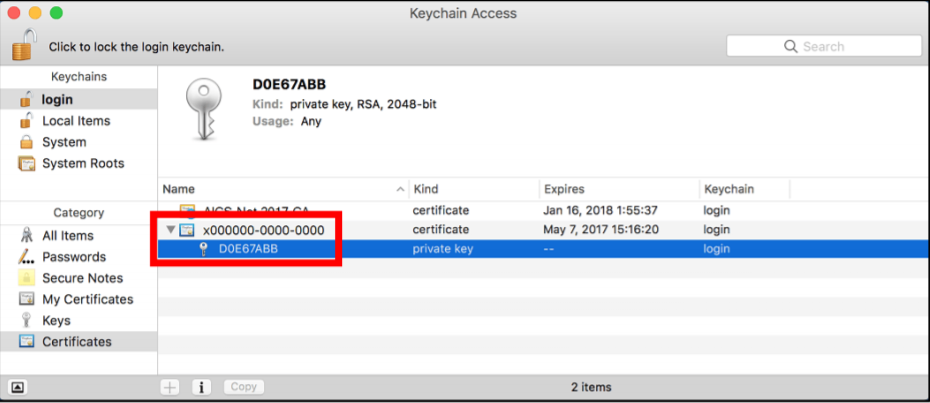The image size is (930, 403).
Task: Click the Search field
Action: point(830,46)
